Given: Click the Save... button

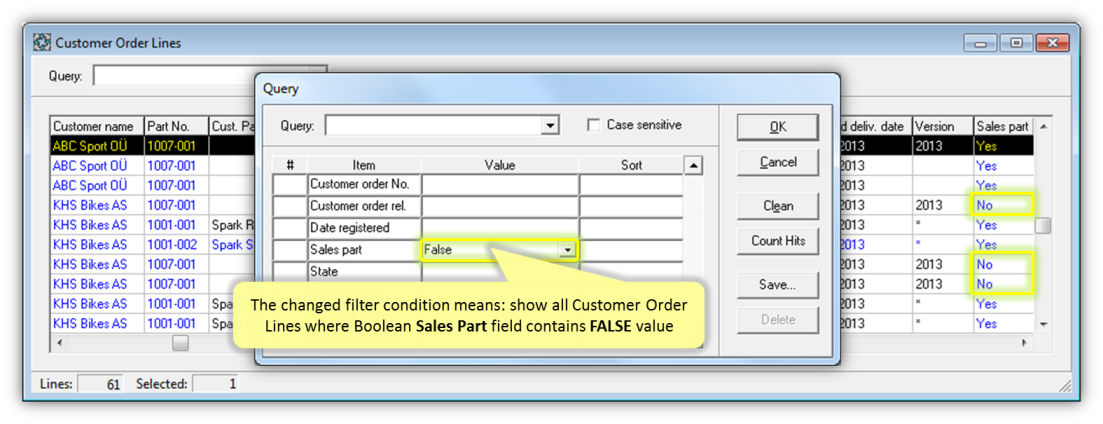Looking at the screenshot, I should click(777, 285).
